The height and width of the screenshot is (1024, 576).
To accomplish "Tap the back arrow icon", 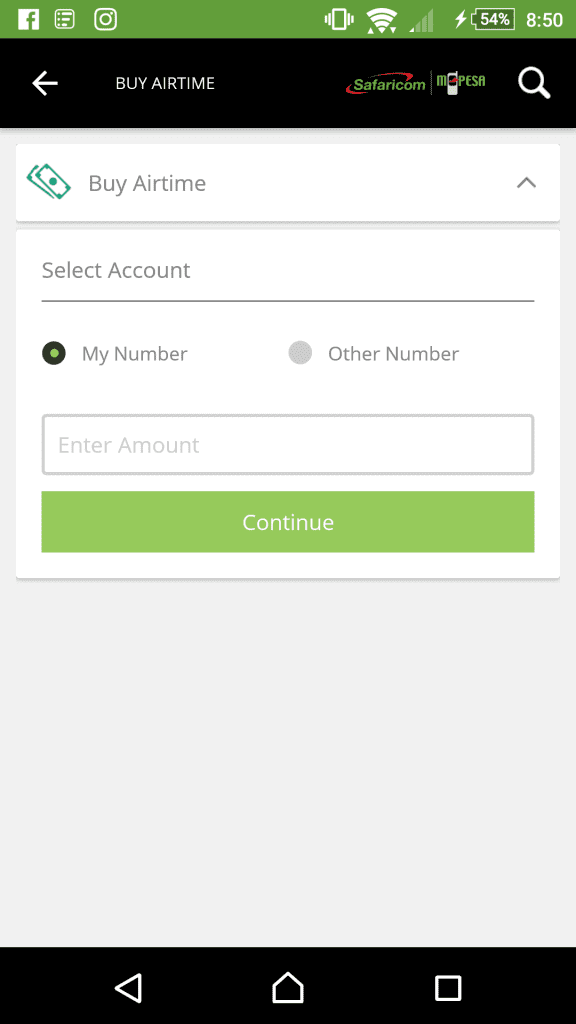I will (x=45, y=83).
